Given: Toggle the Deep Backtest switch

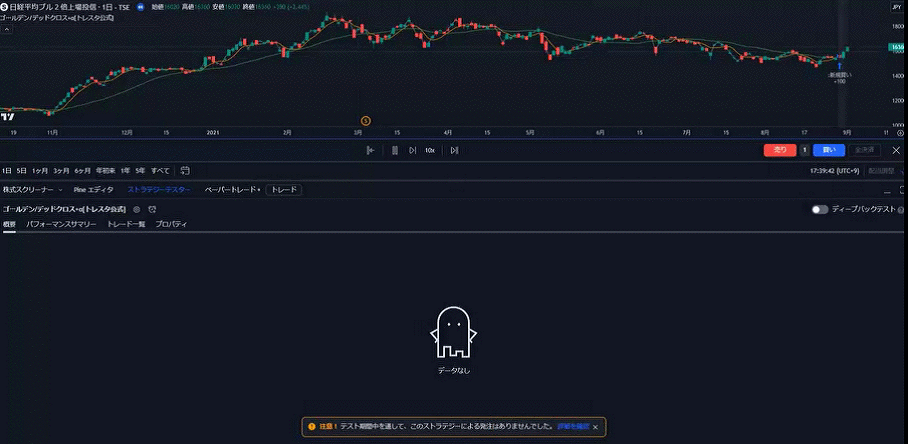Looking at the screenshot, I should [x=820, y=209].
